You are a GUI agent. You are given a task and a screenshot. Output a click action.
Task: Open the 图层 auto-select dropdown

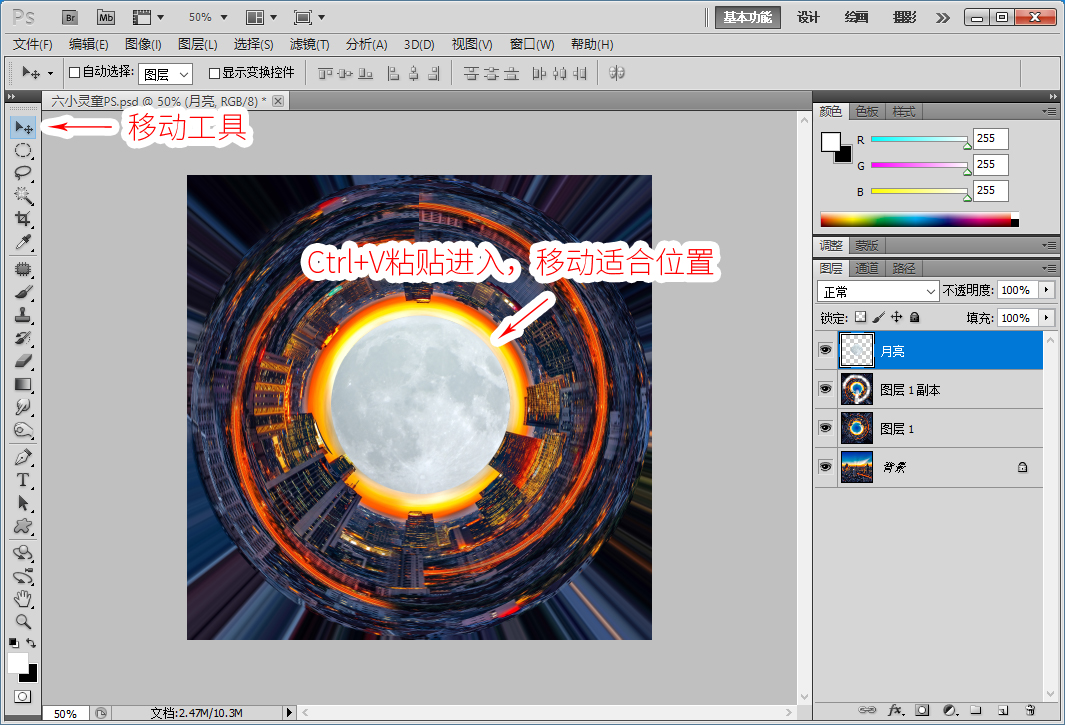166,73
